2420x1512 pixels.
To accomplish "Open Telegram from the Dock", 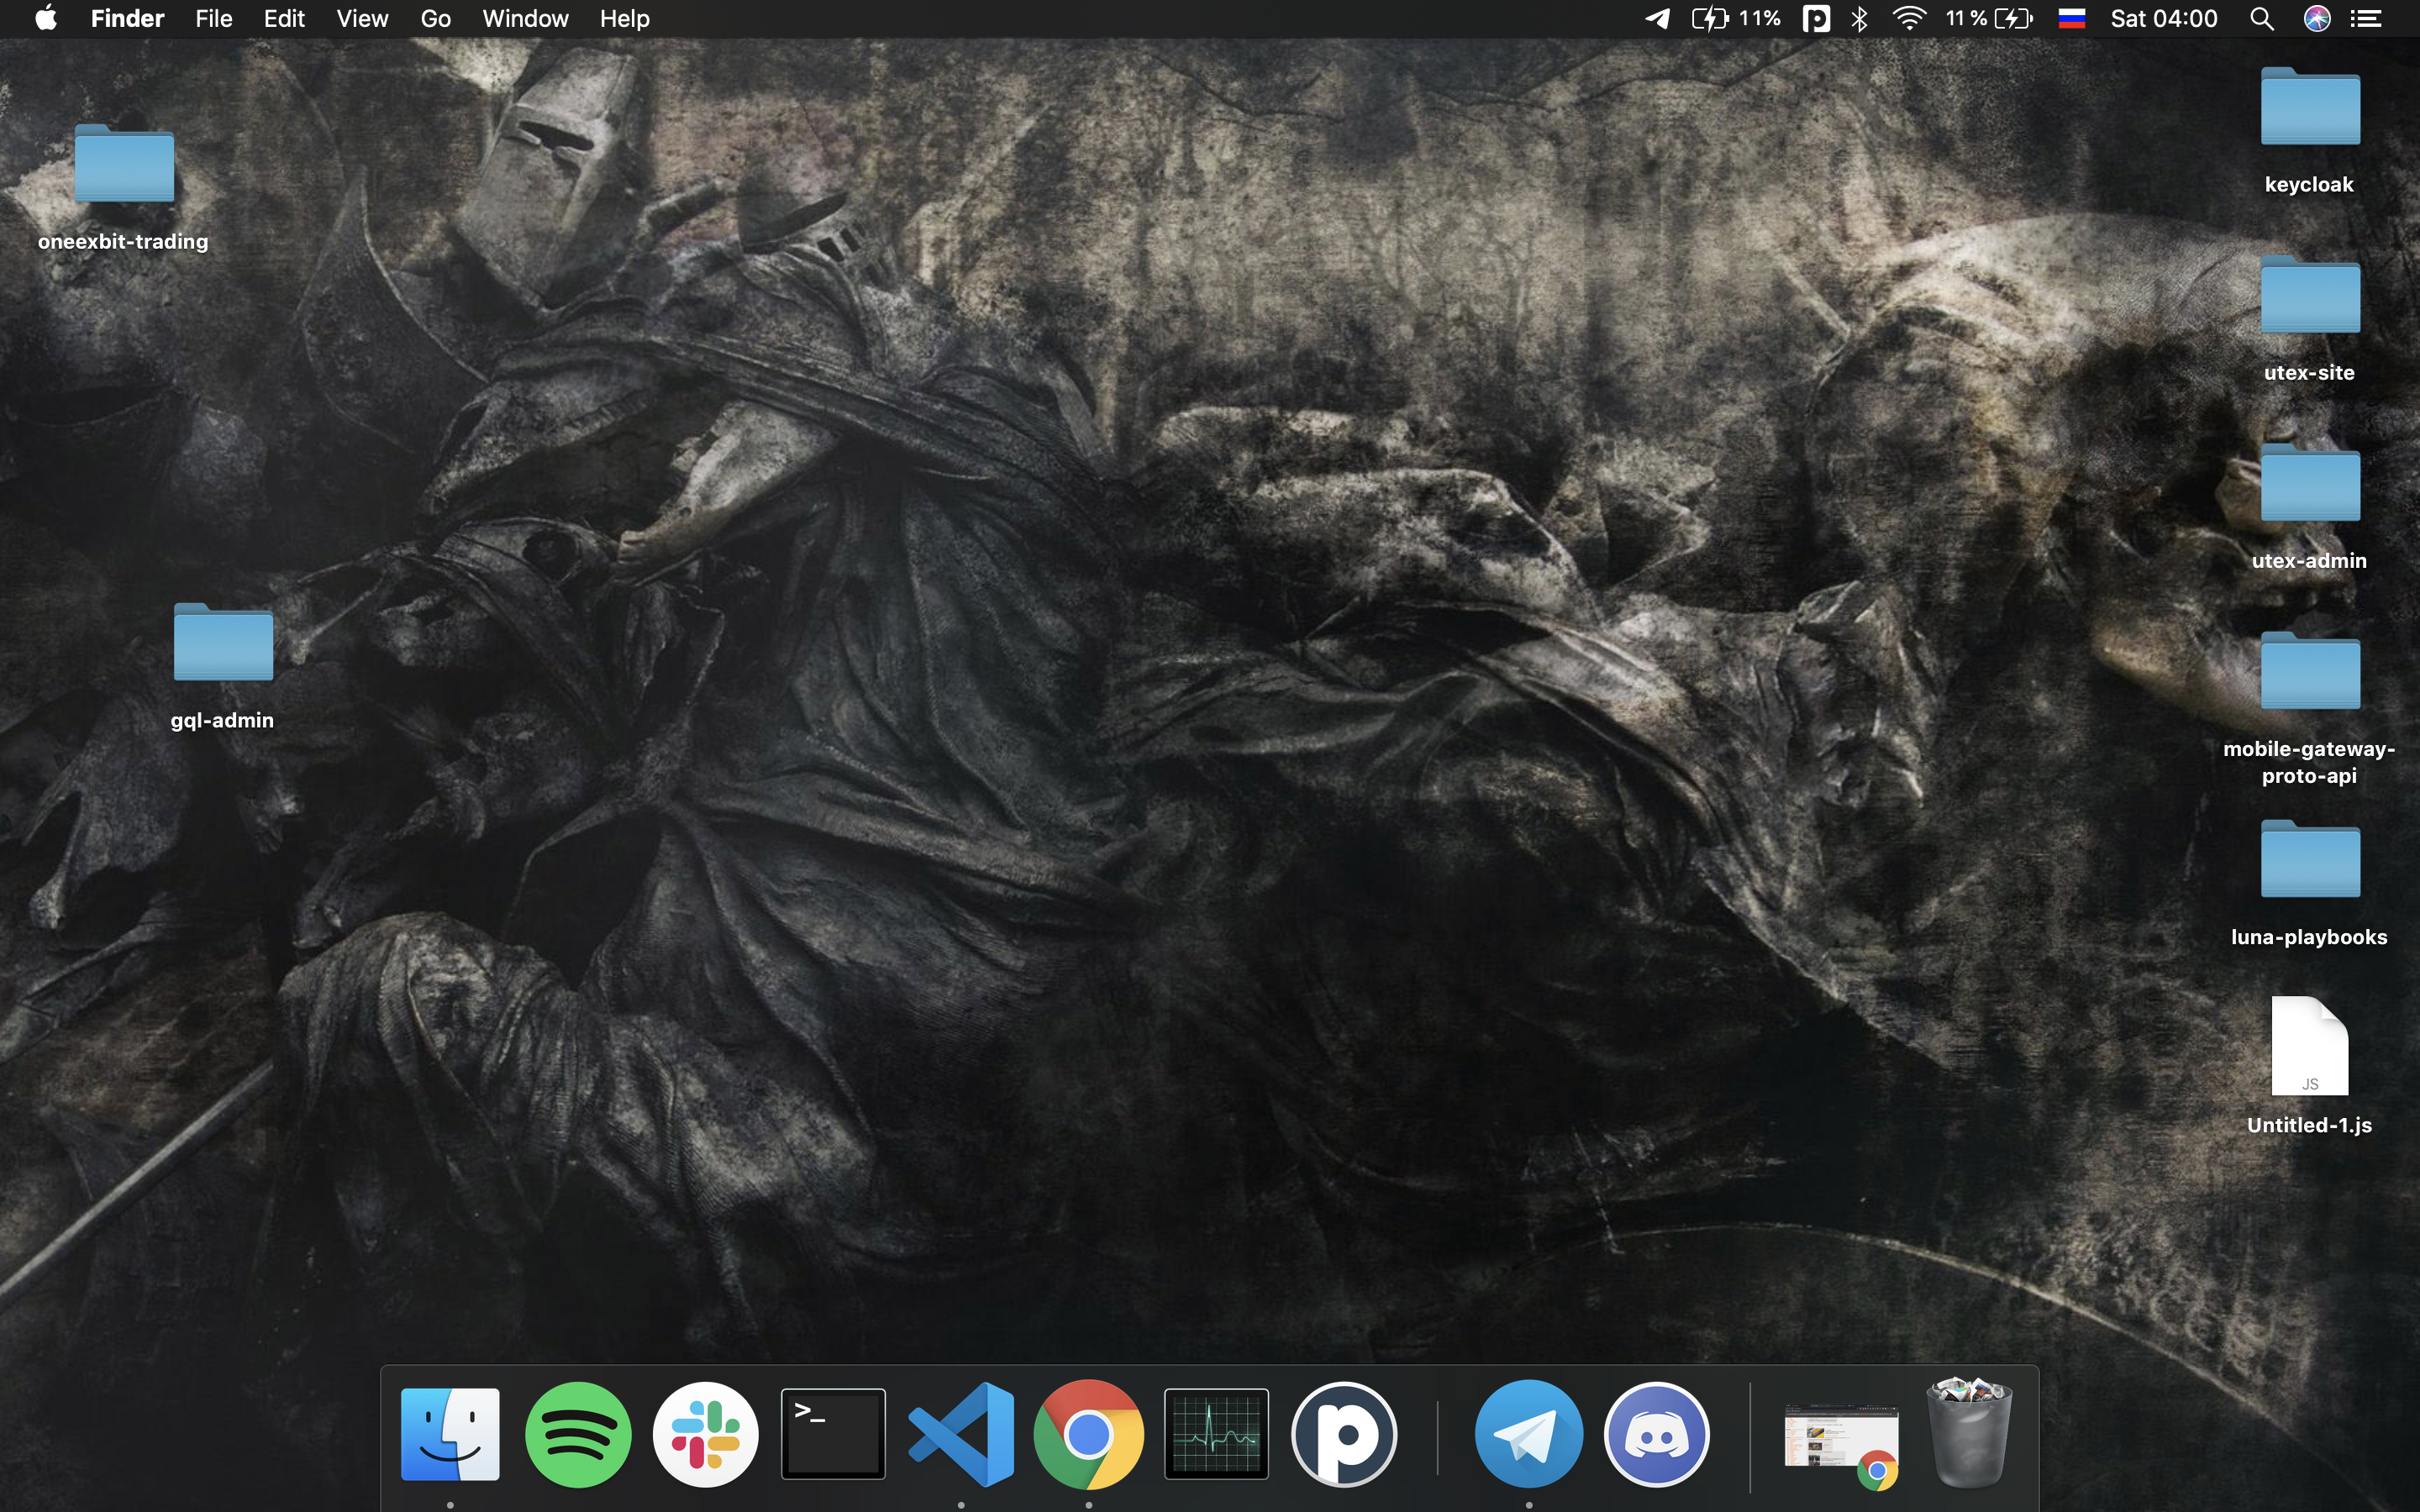I will pyautogui.click(x=1529, y=1434).
